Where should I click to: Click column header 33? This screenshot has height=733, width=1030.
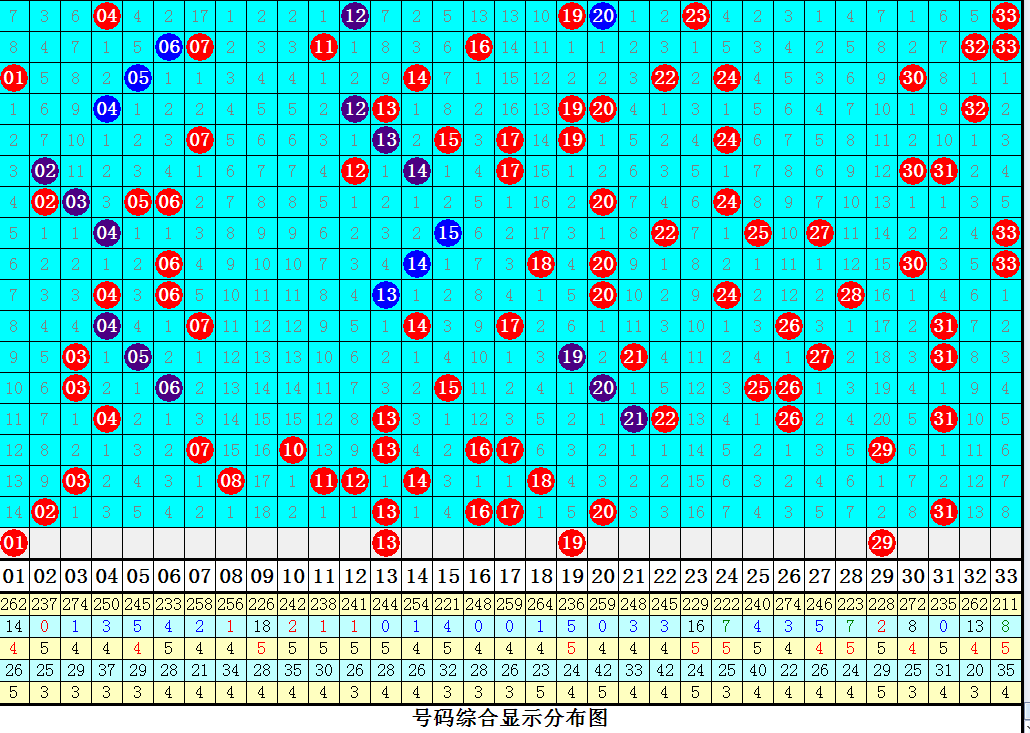tap(1006, 576)
